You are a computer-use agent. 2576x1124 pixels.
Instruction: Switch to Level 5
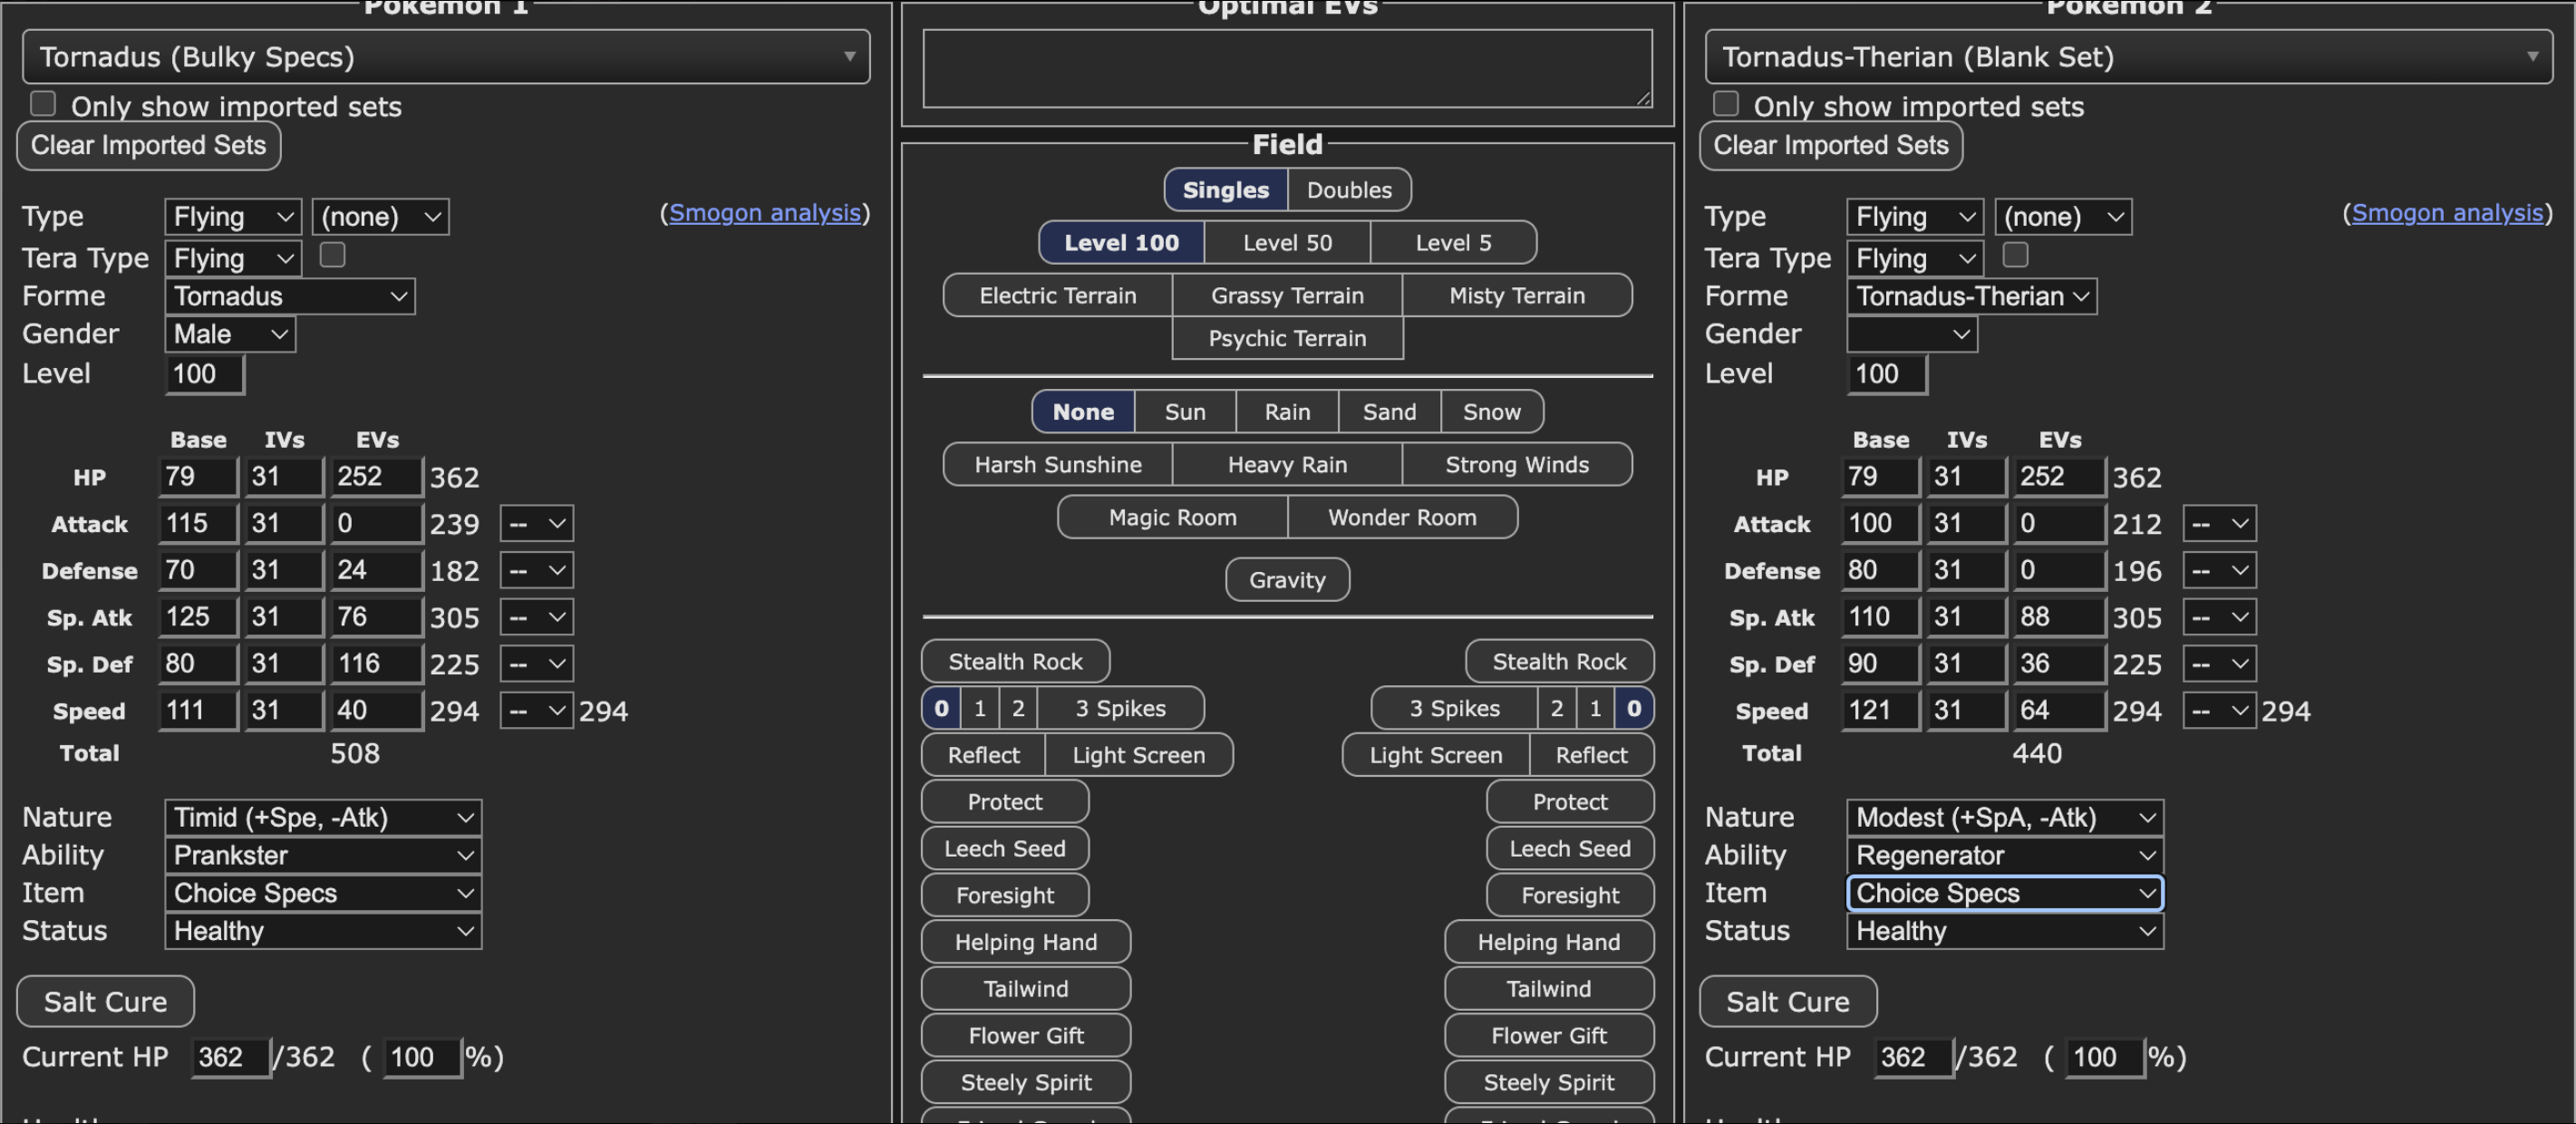point(1453,243)
